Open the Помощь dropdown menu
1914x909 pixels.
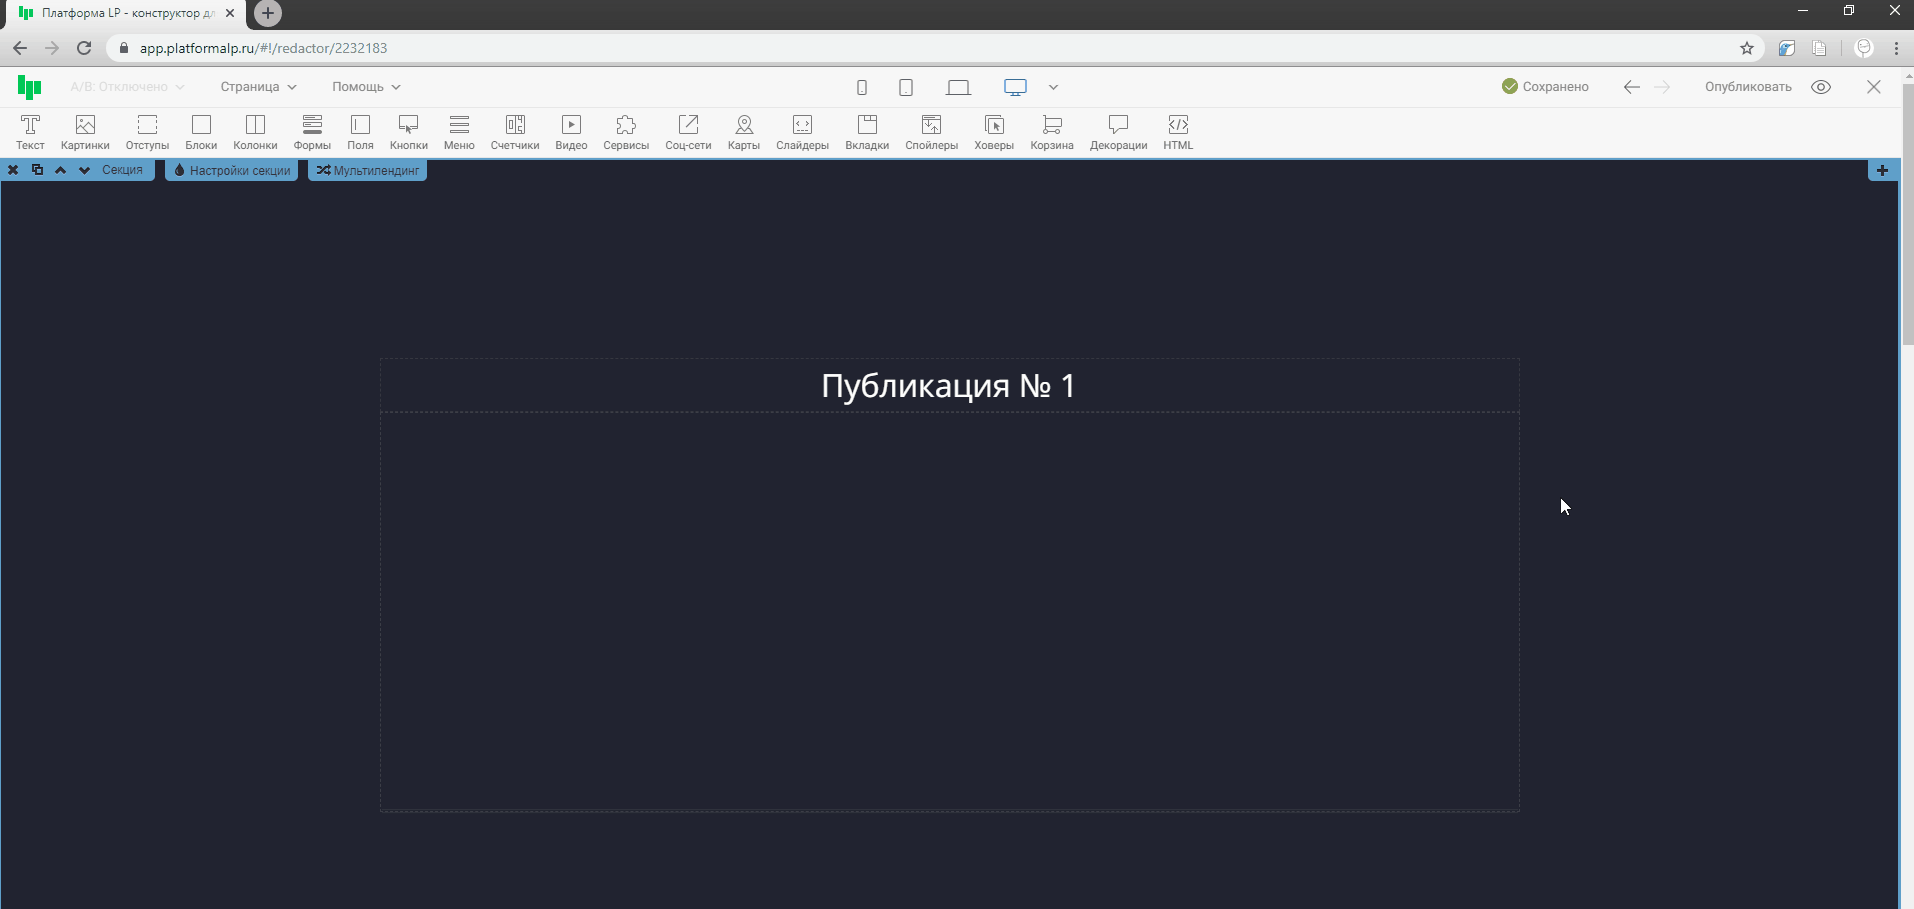(366, 87)
